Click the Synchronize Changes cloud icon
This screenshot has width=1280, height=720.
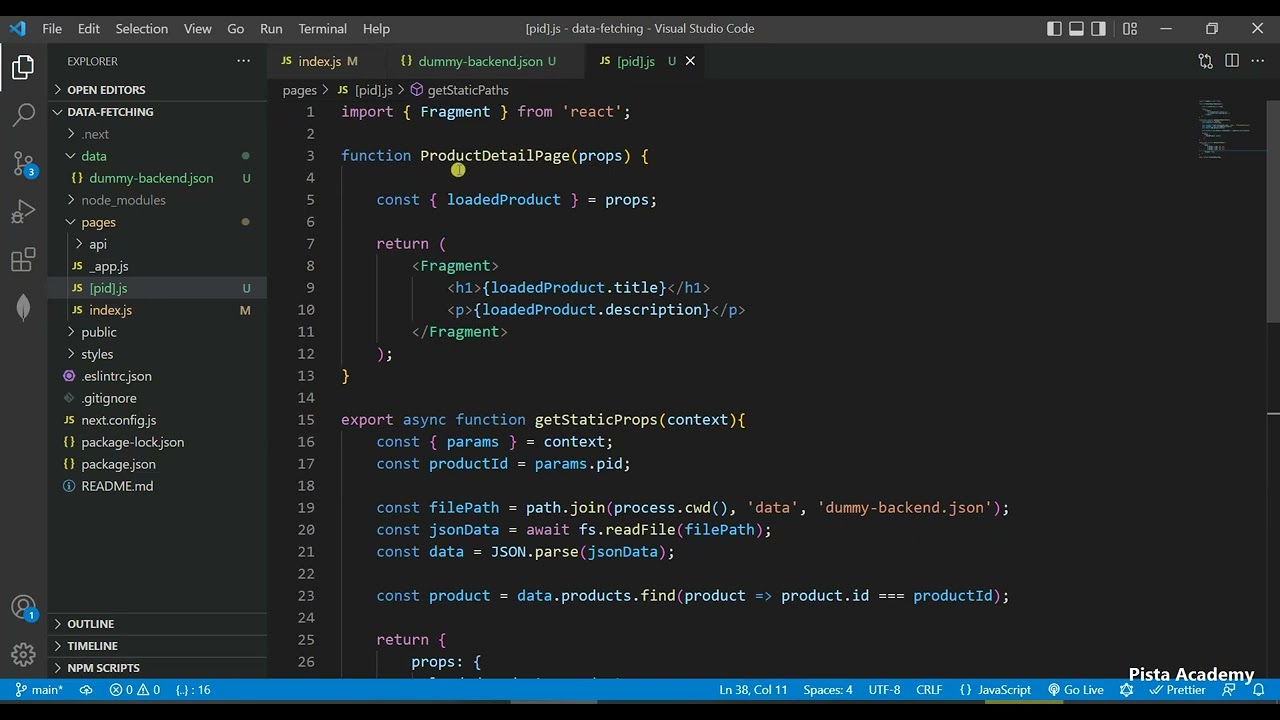pyautogui.click(x=86, y=690)
